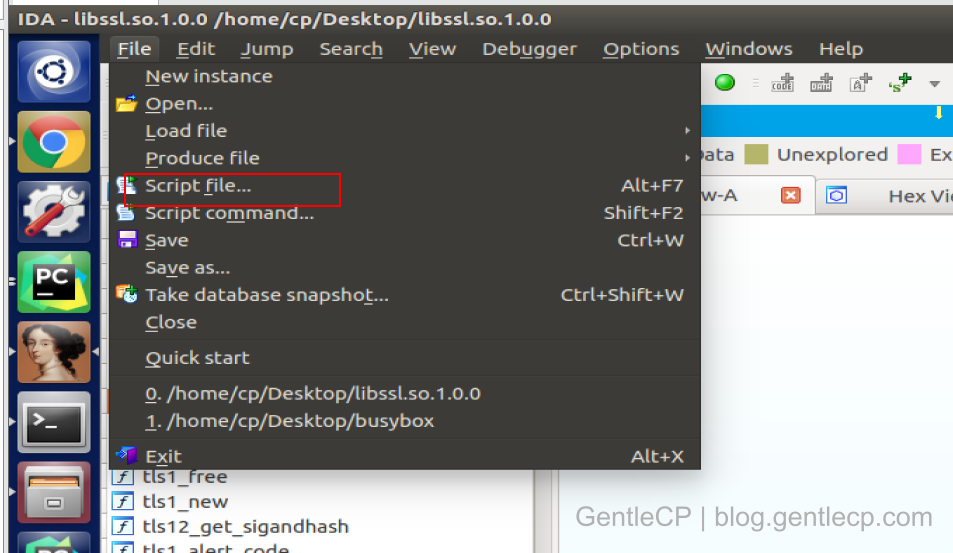The height and width of the screenshot is (553, 953).
Task: Open the toolbar overflow dropdown arrow
Action: point(935,84)
